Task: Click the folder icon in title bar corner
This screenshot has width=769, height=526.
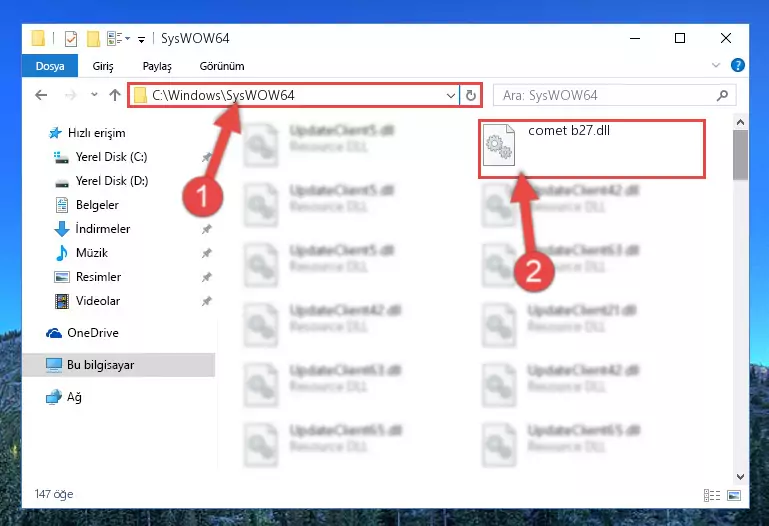Action: (x=38, y=38)
